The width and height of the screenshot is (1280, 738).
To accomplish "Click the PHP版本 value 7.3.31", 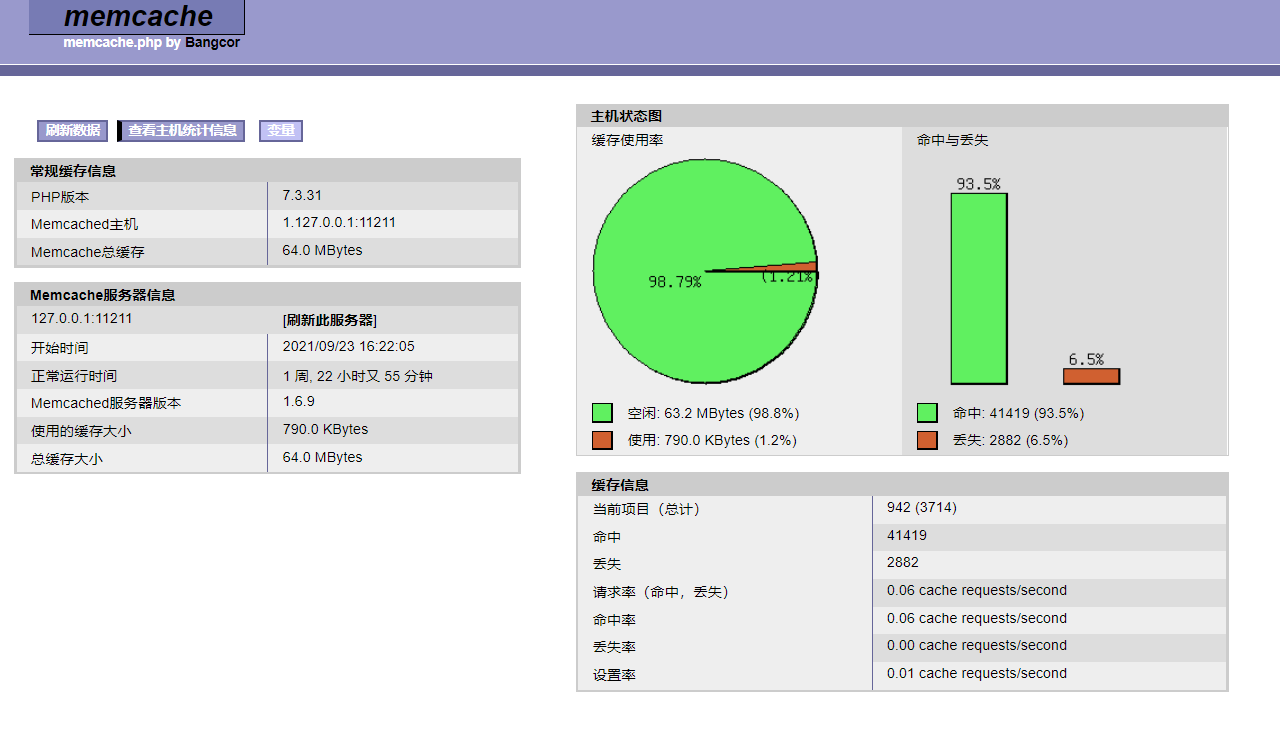I will (302, 195).
